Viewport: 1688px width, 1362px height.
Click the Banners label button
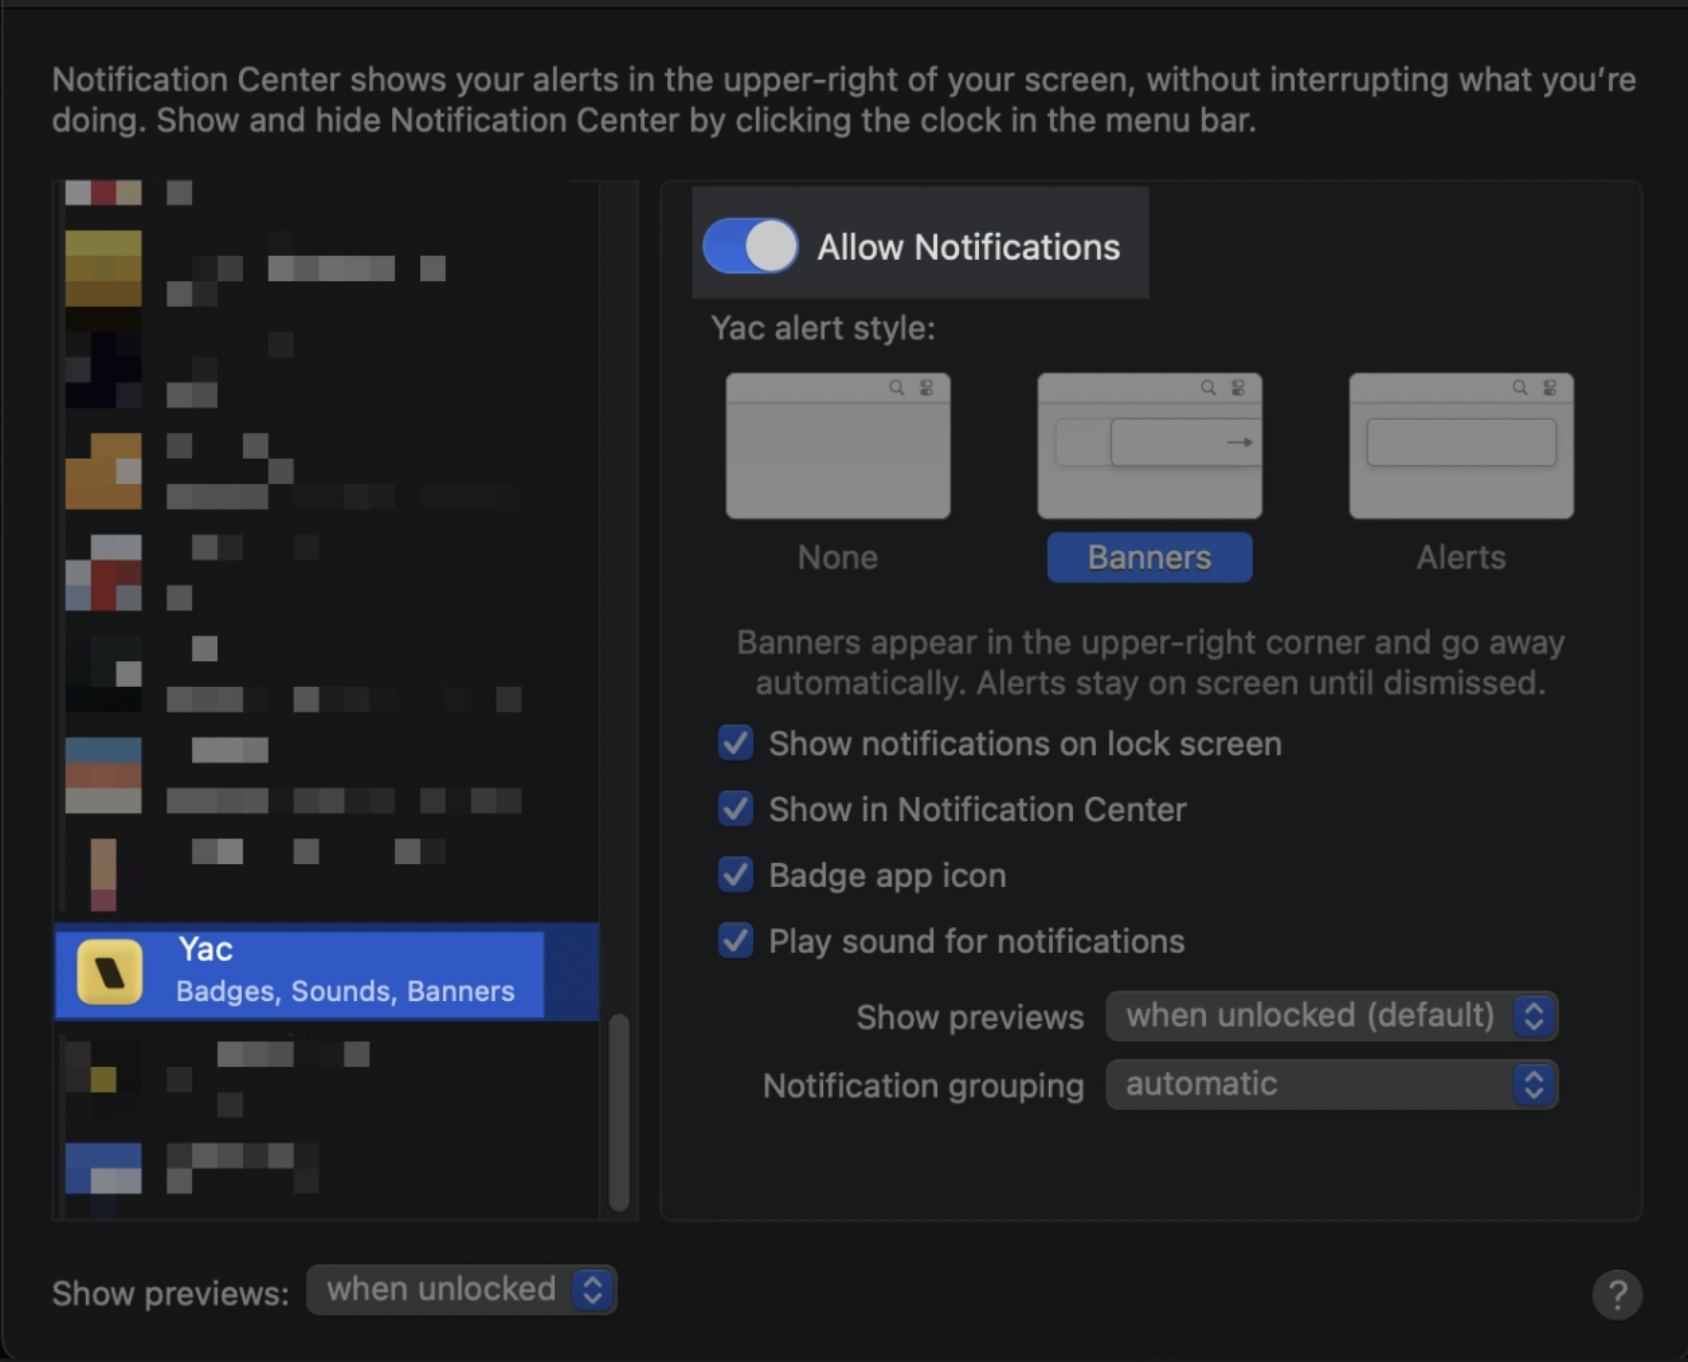[x=1149, y=557]
